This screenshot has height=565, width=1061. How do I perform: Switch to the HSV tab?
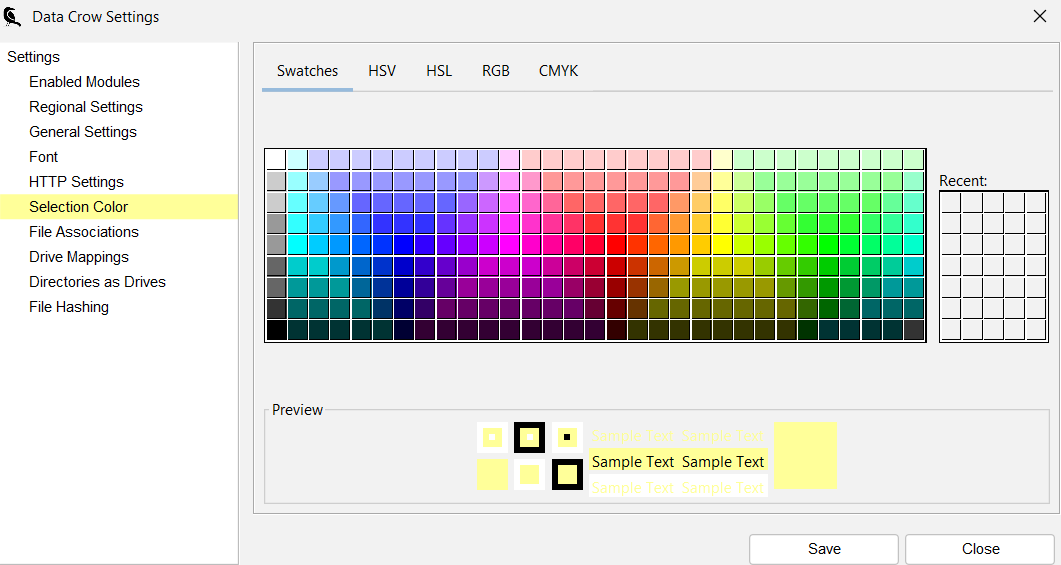coord(382,71)
